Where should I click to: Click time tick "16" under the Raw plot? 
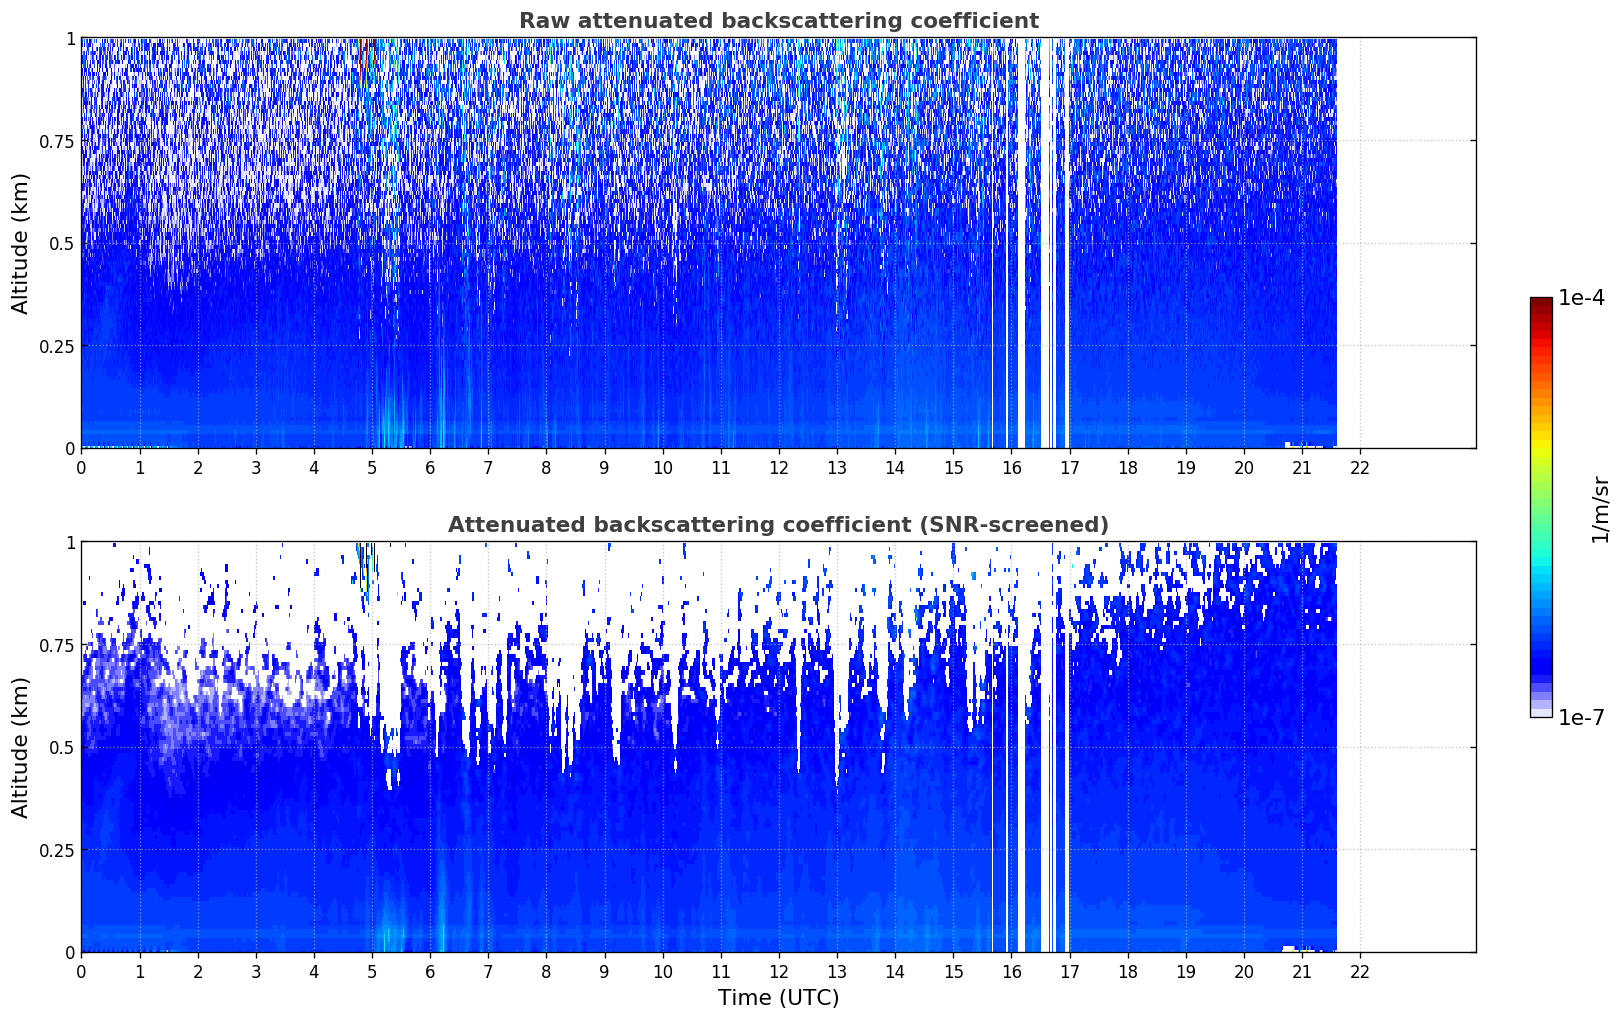pos(1011,467)
